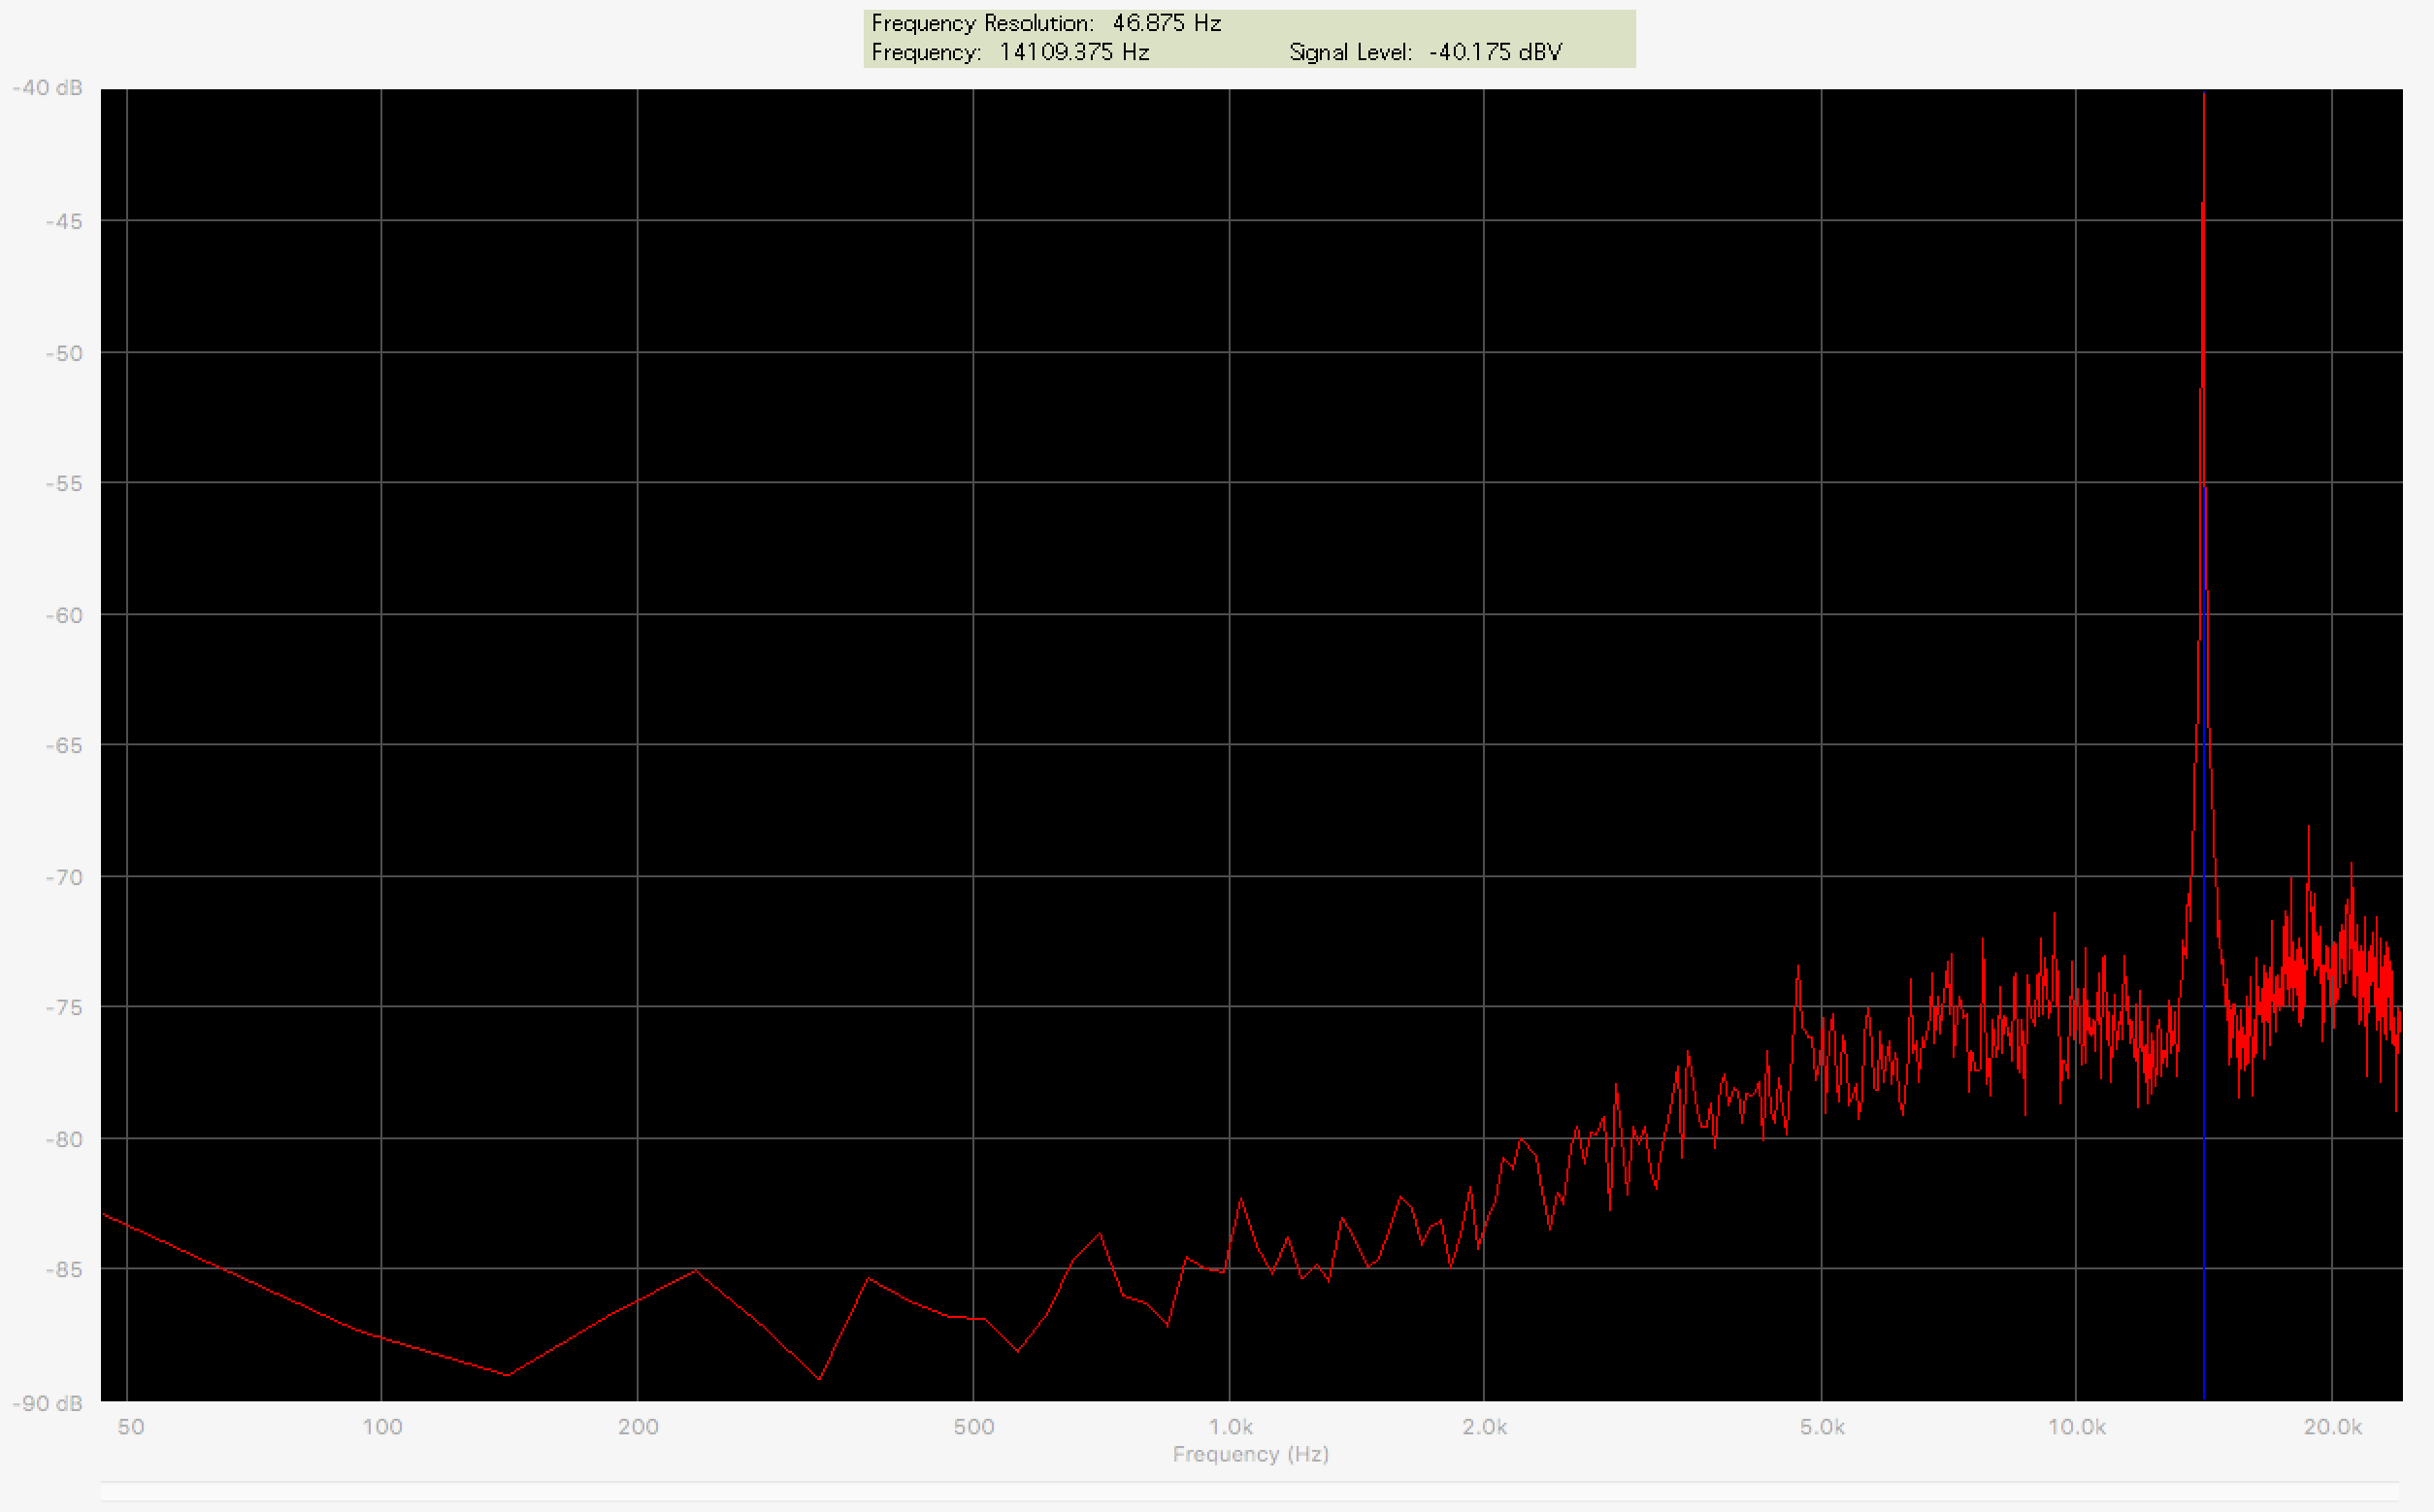
Task: Click the "10.0k" frequency axis label
Action: [2076, 1427]
